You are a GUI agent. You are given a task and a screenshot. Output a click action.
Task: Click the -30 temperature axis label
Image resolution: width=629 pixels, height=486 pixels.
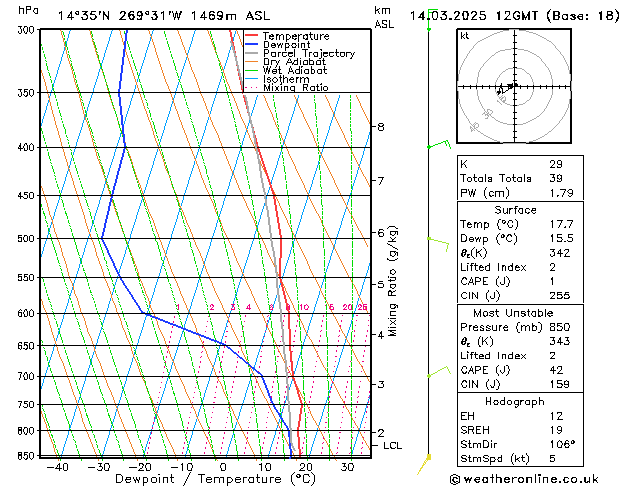(x=99, y=468)
